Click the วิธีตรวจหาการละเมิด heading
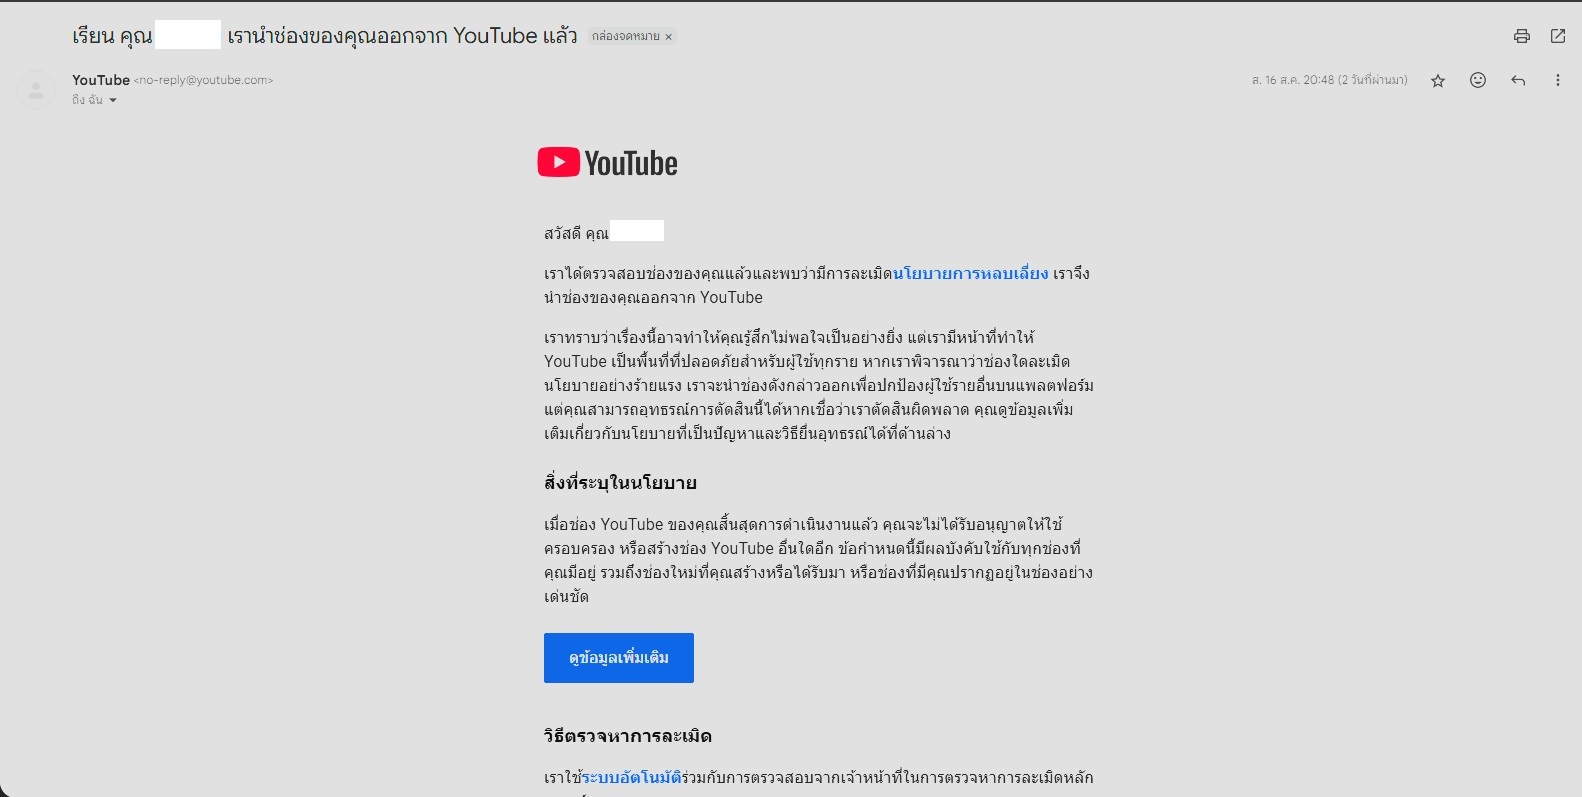Image resolution: width=1582 pixels, height=797 pixels. (628, 736)
